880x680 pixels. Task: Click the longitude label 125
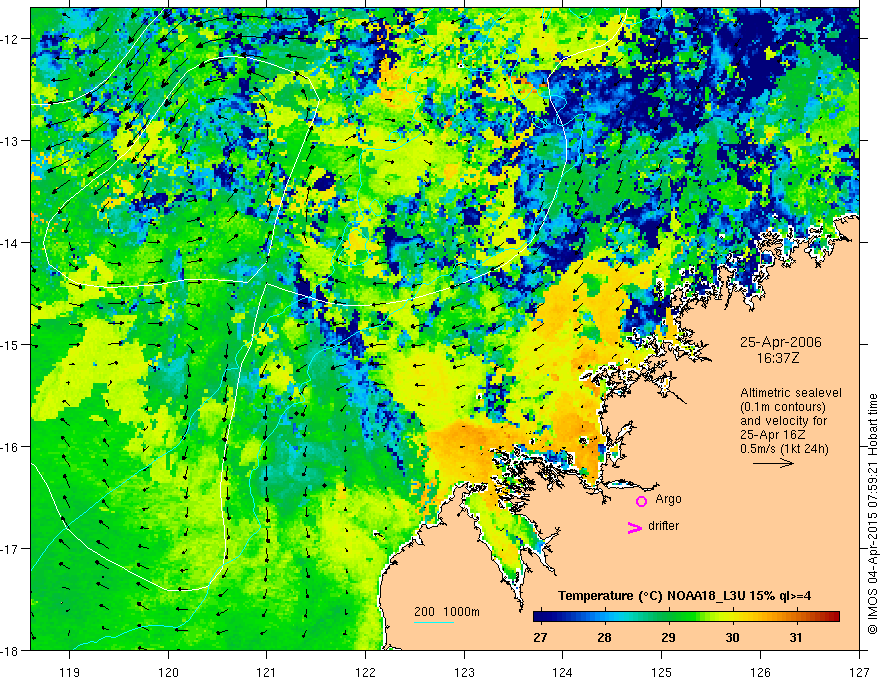[662, 672]
